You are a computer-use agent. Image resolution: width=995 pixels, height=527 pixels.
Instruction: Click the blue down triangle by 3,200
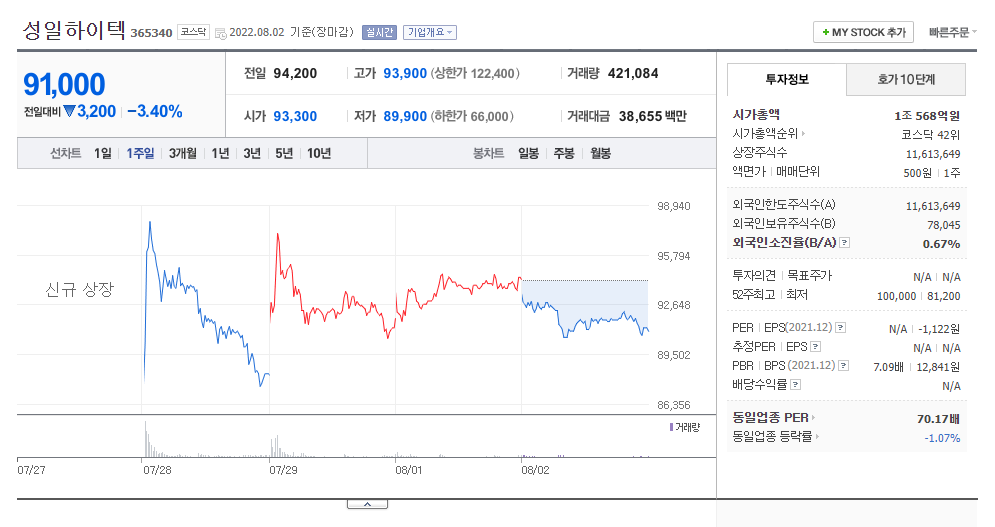click(x=69, y=111)
